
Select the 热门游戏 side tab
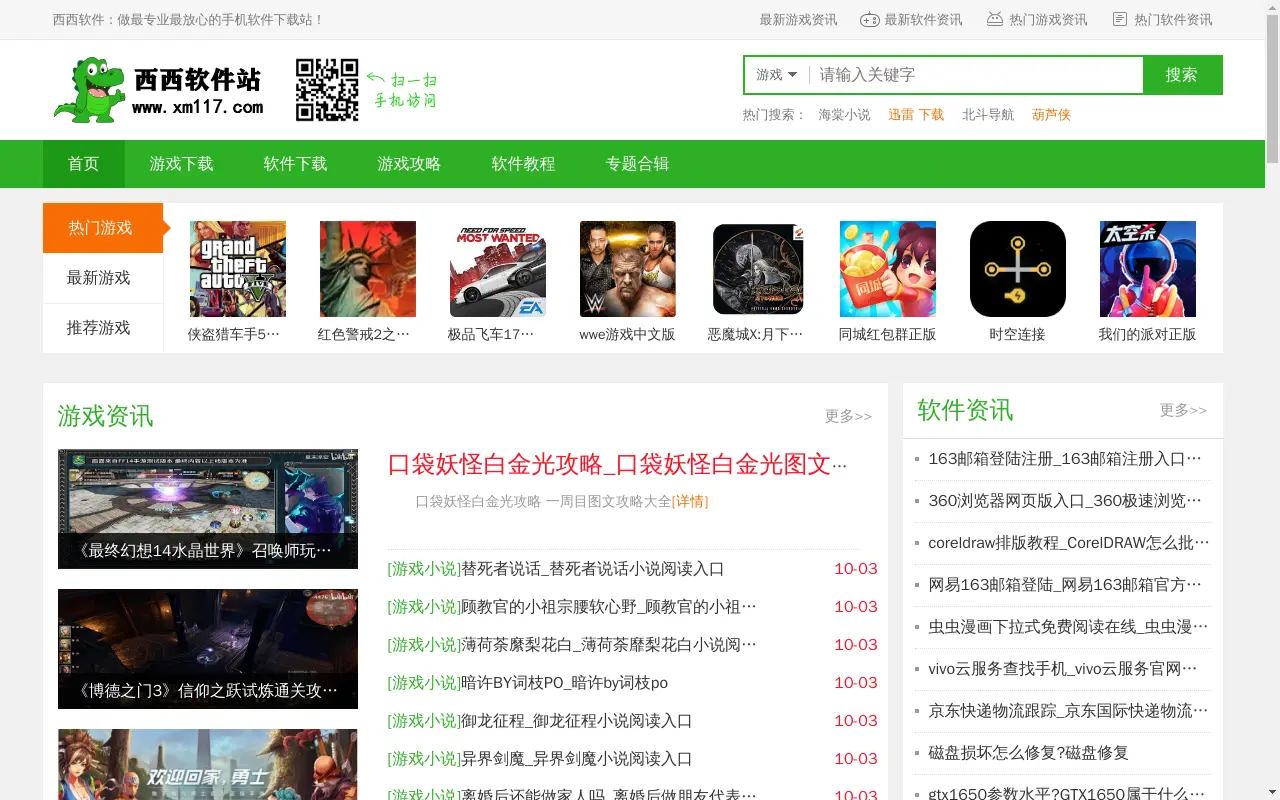(103, 228)
